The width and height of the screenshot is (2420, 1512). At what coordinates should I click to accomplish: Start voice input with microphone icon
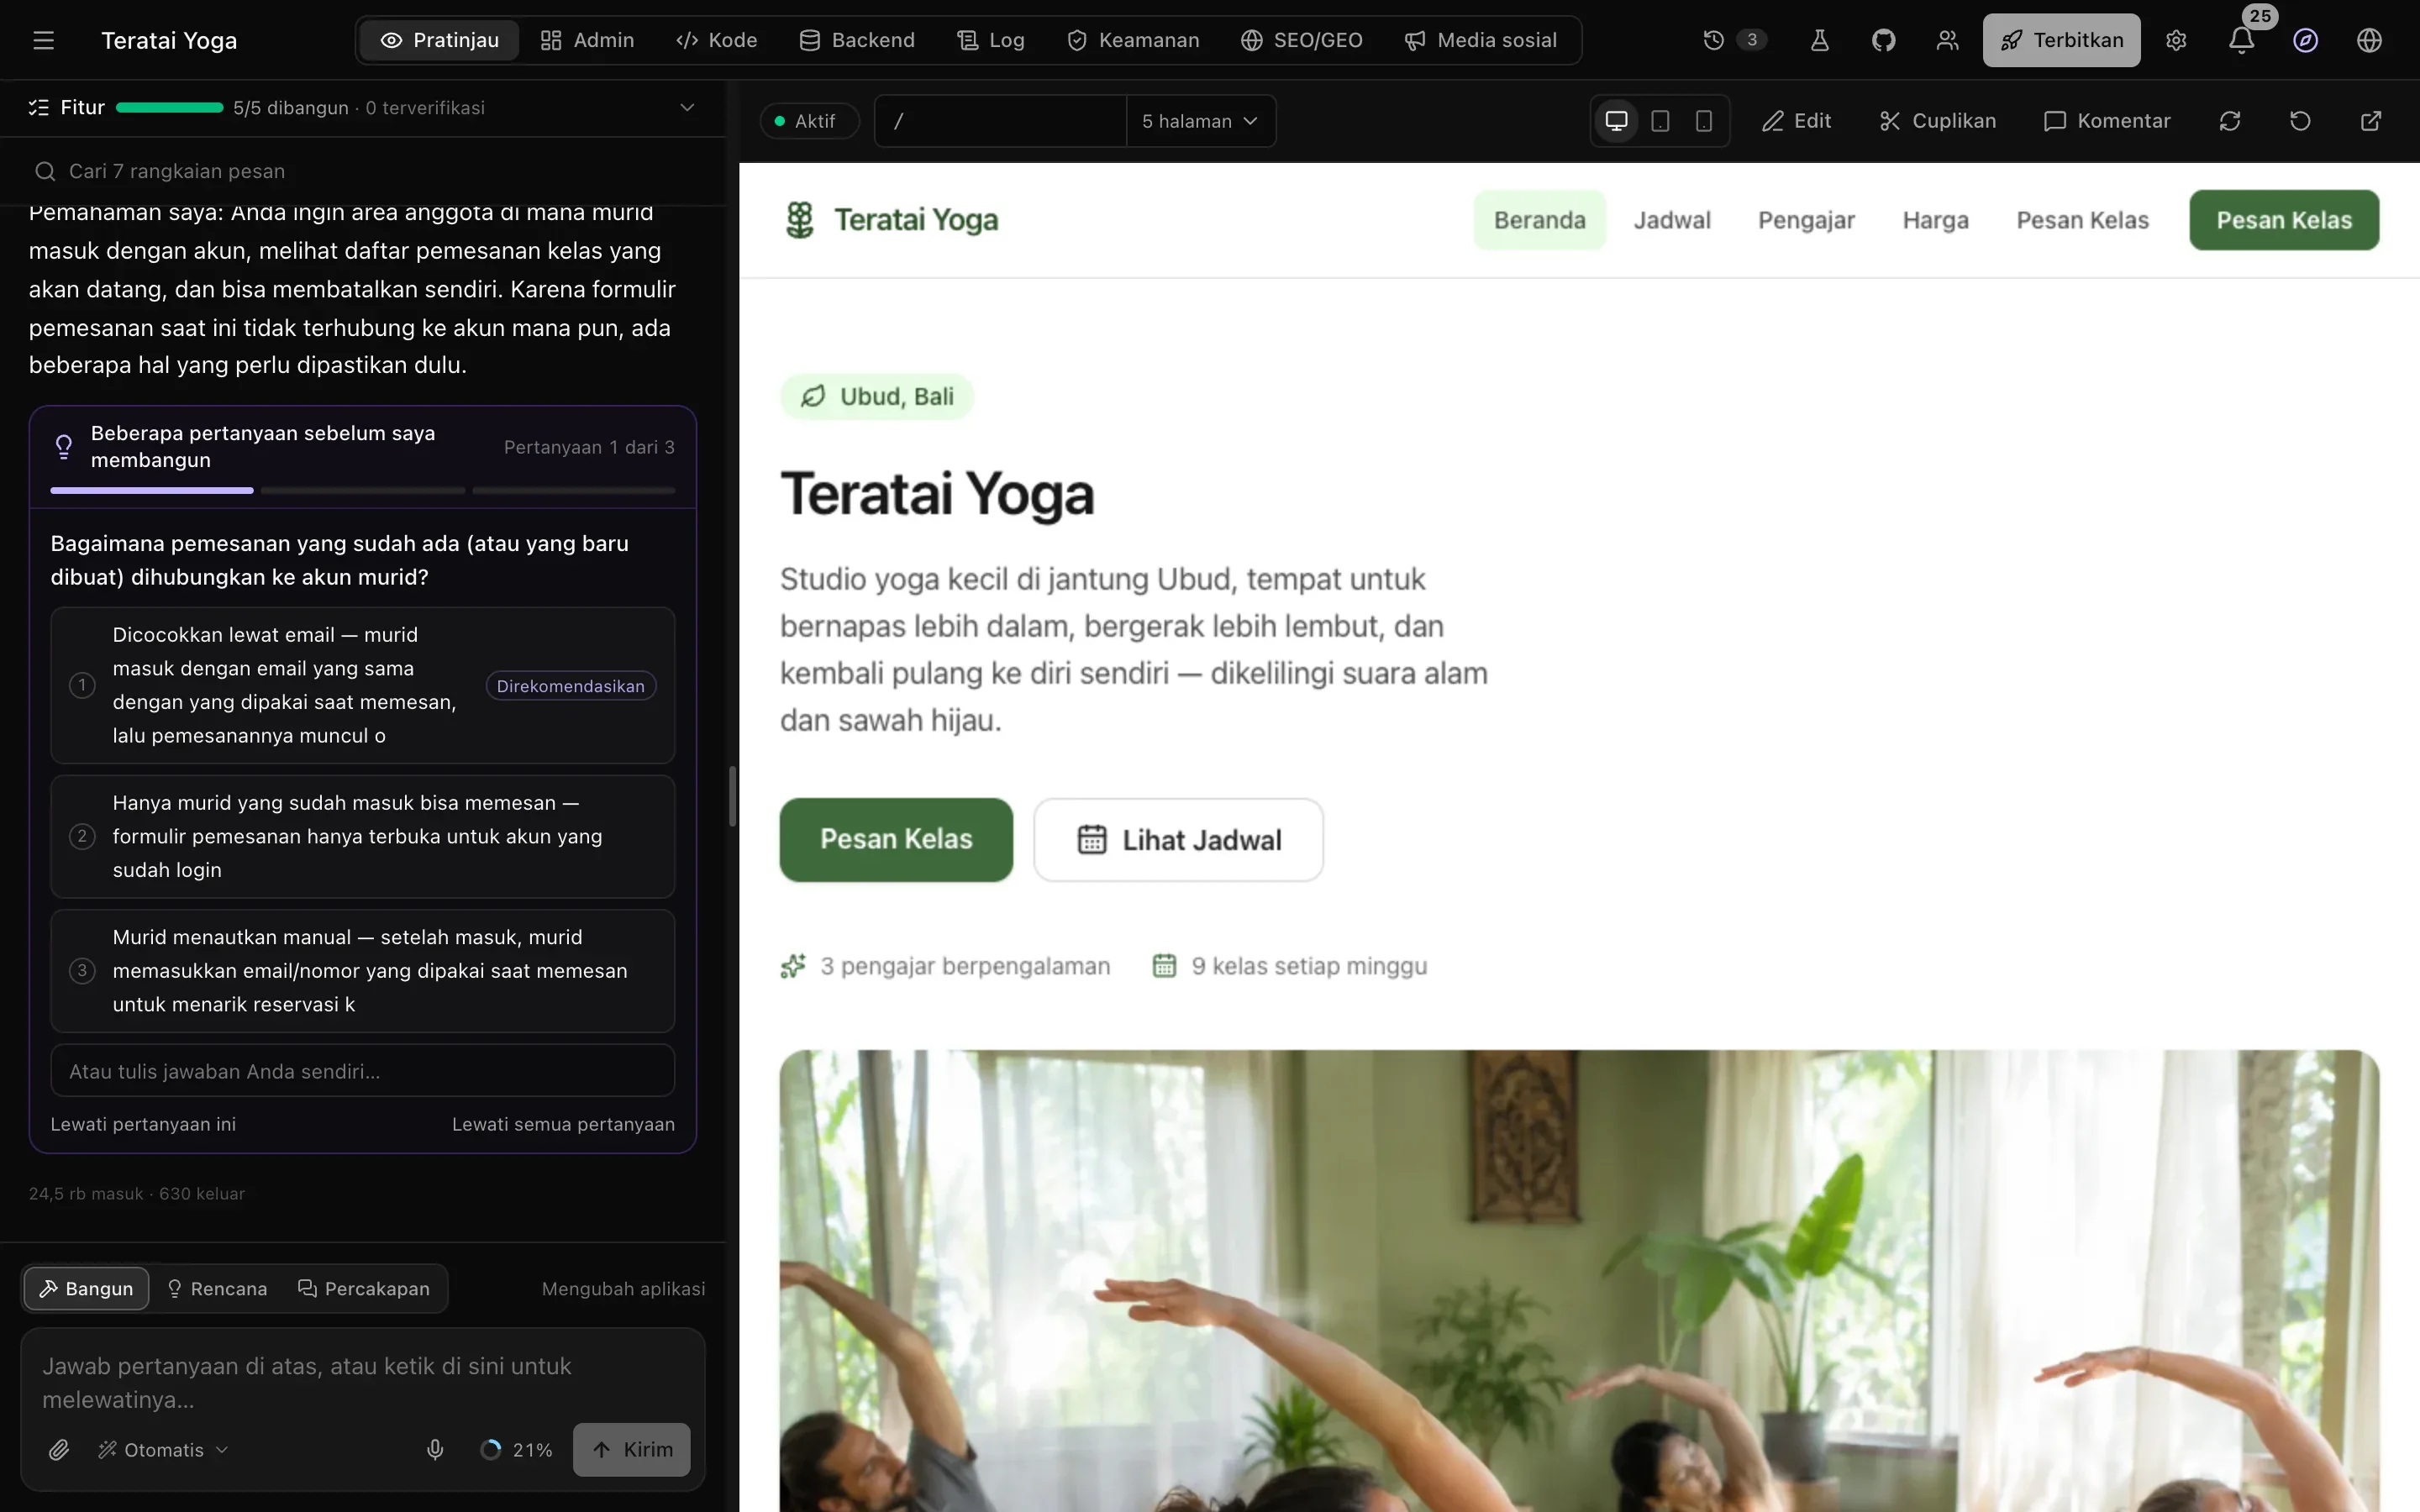(435, 1449)
